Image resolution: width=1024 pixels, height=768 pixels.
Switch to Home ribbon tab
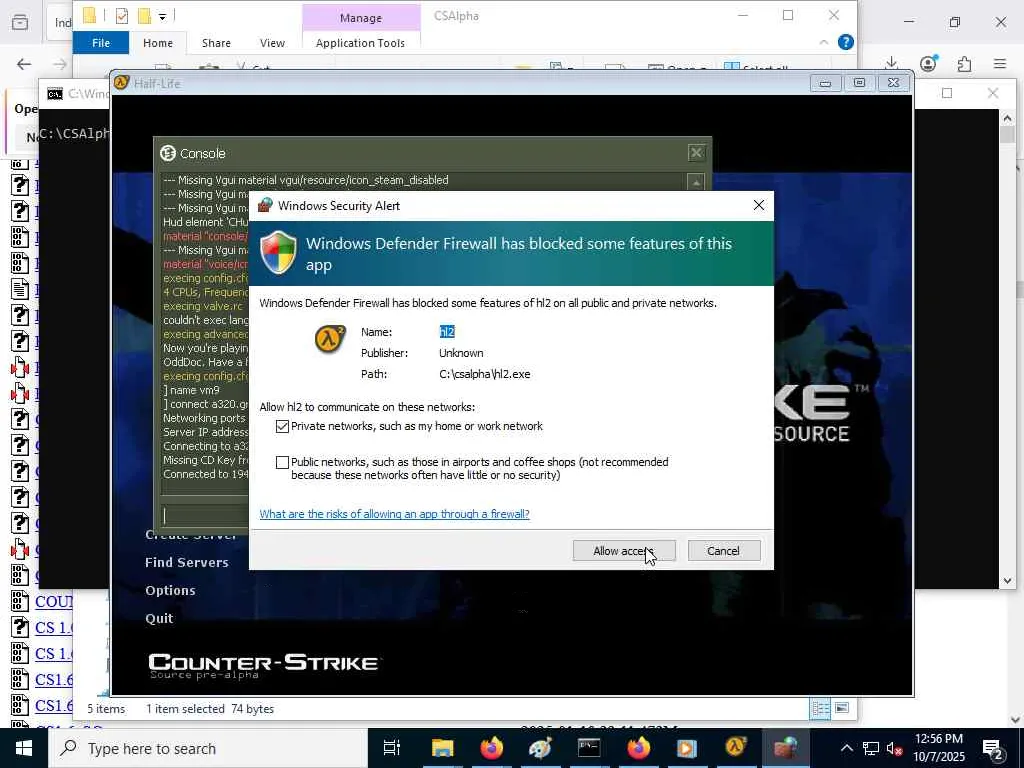pos(158,43)
